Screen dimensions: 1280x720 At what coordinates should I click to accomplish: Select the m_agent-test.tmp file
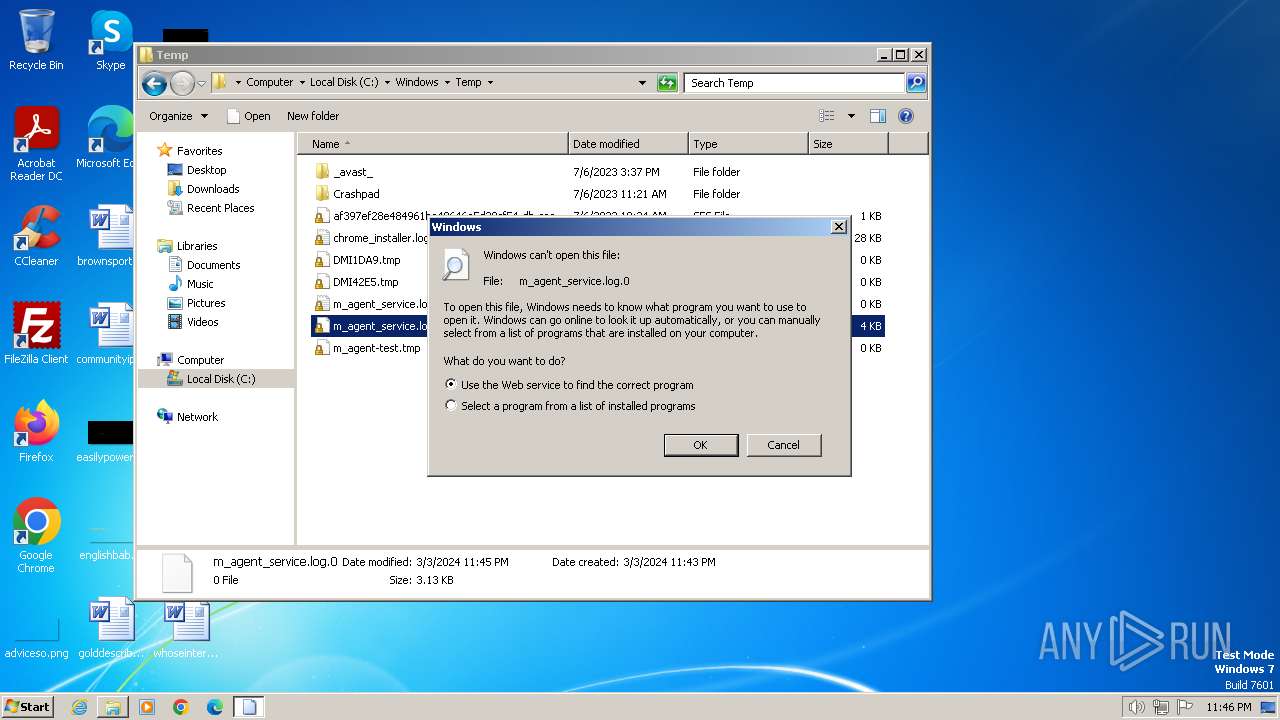click(x=376, y=348)
